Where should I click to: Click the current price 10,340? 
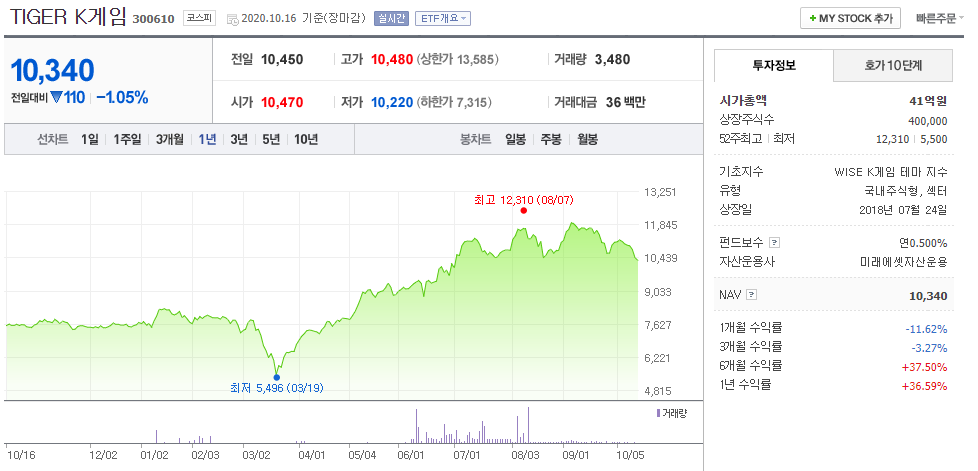point(52,70)
